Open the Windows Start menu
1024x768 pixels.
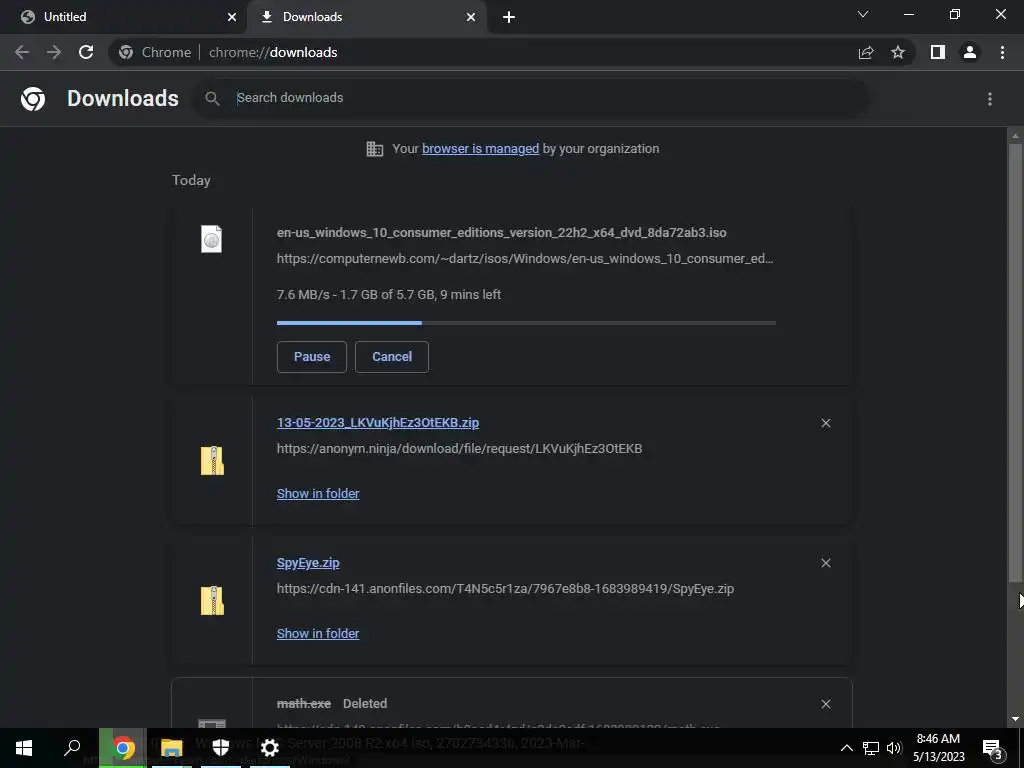tap(24, 748)
